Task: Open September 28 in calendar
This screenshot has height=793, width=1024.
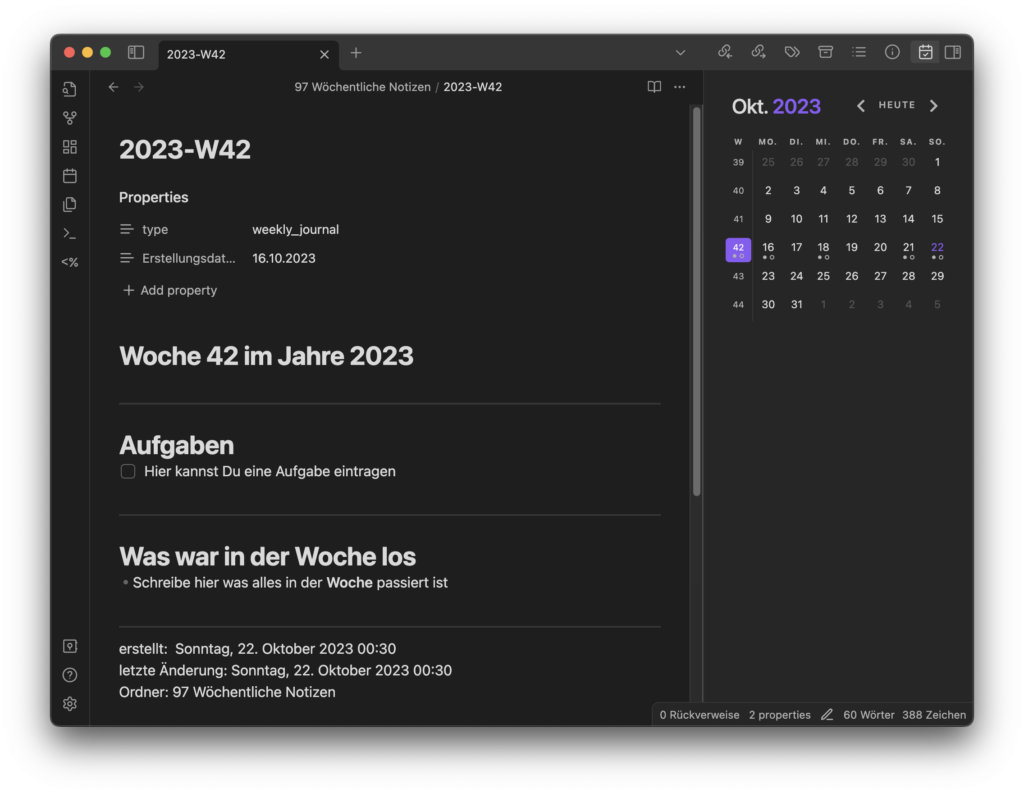Action: point(852,162)
